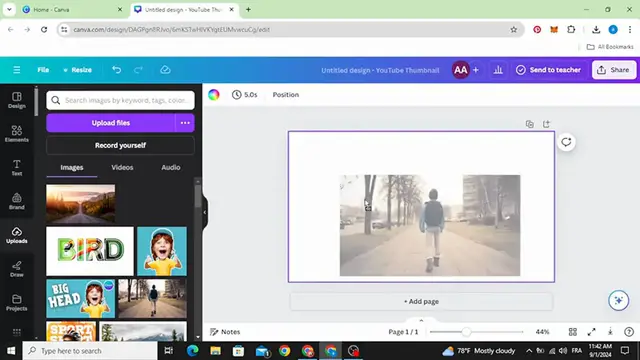Switch to the Videos tab
The image size is (640, 360).
(x=122, y=168)
